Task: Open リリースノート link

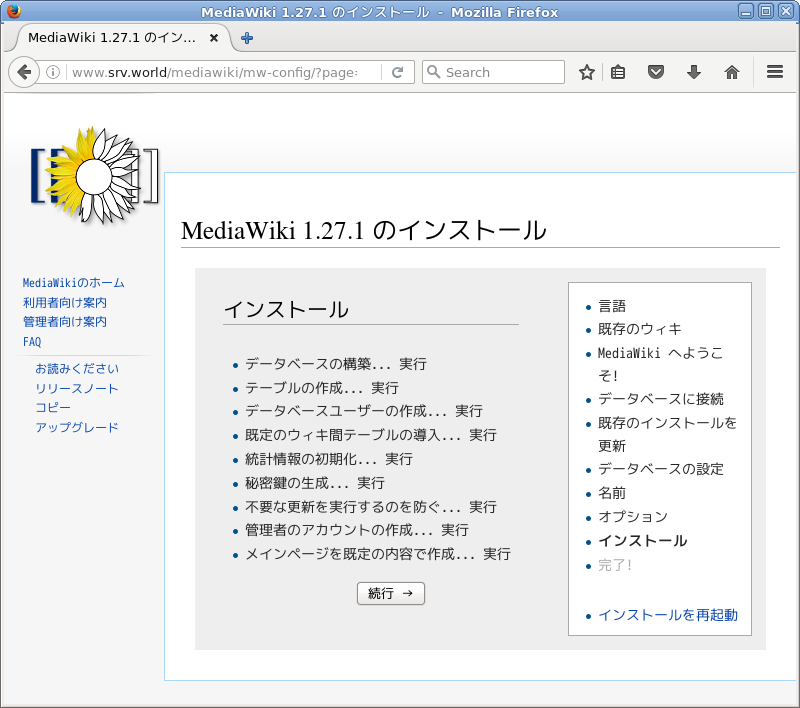Action: click(x=77, y=388)
